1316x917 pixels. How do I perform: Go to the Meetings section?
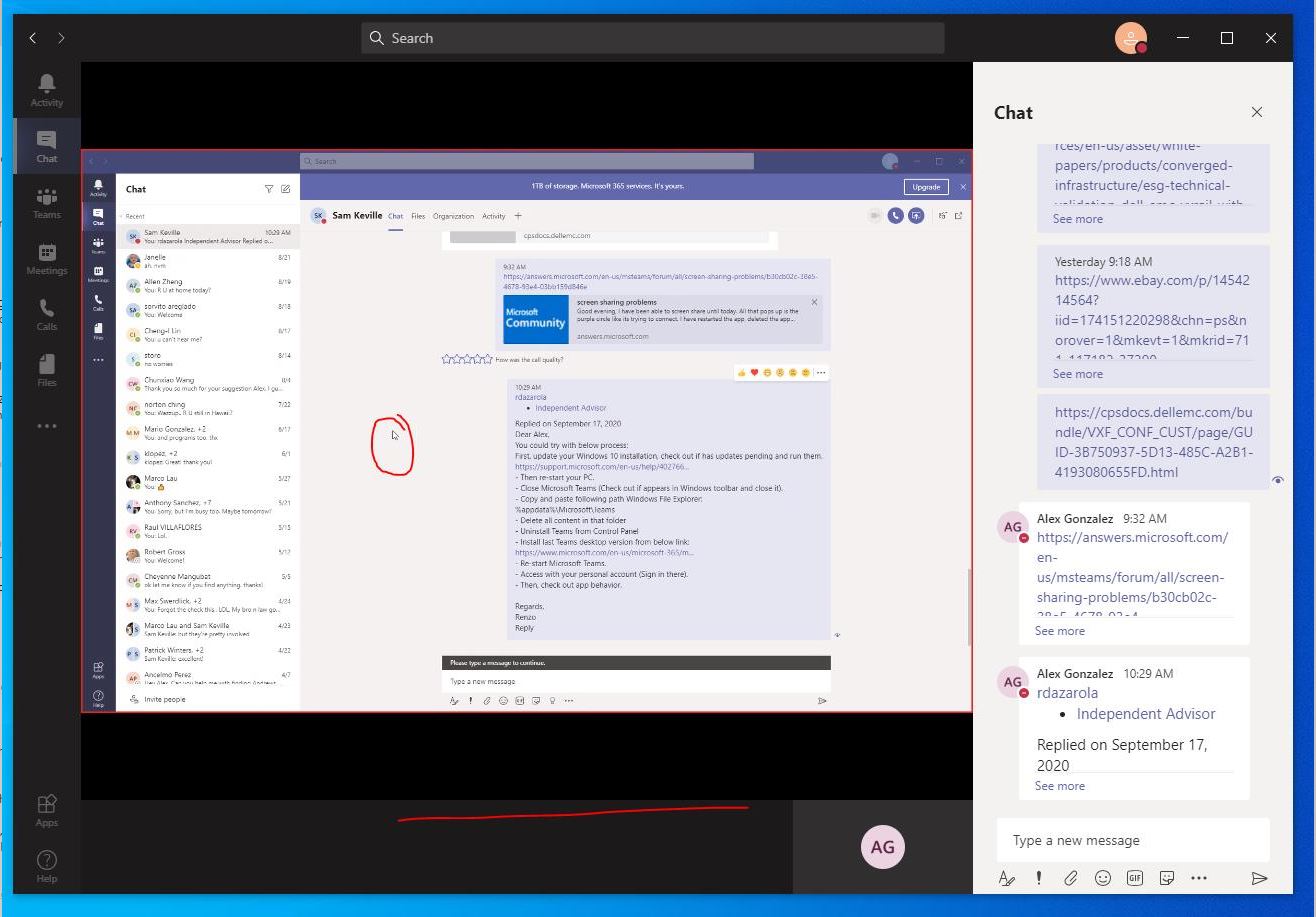tap(46, 258)
